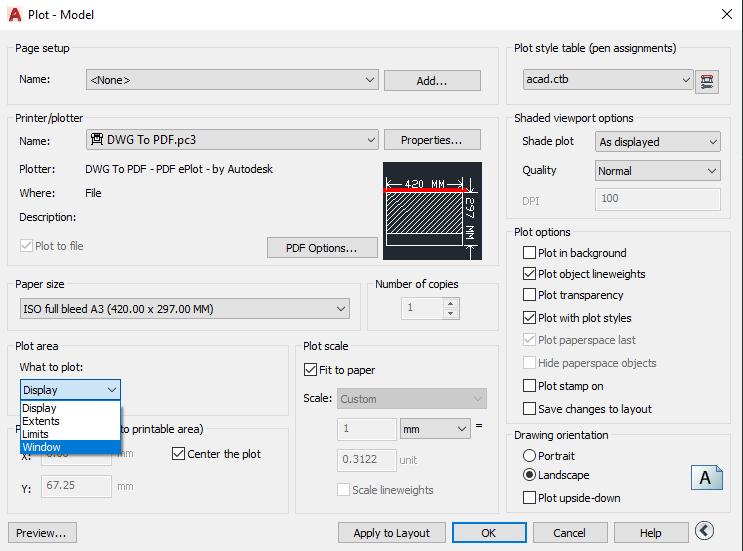Viewport: 743px width, 551px height.
Task: Click the DPI value field
Action: (658, 199)
